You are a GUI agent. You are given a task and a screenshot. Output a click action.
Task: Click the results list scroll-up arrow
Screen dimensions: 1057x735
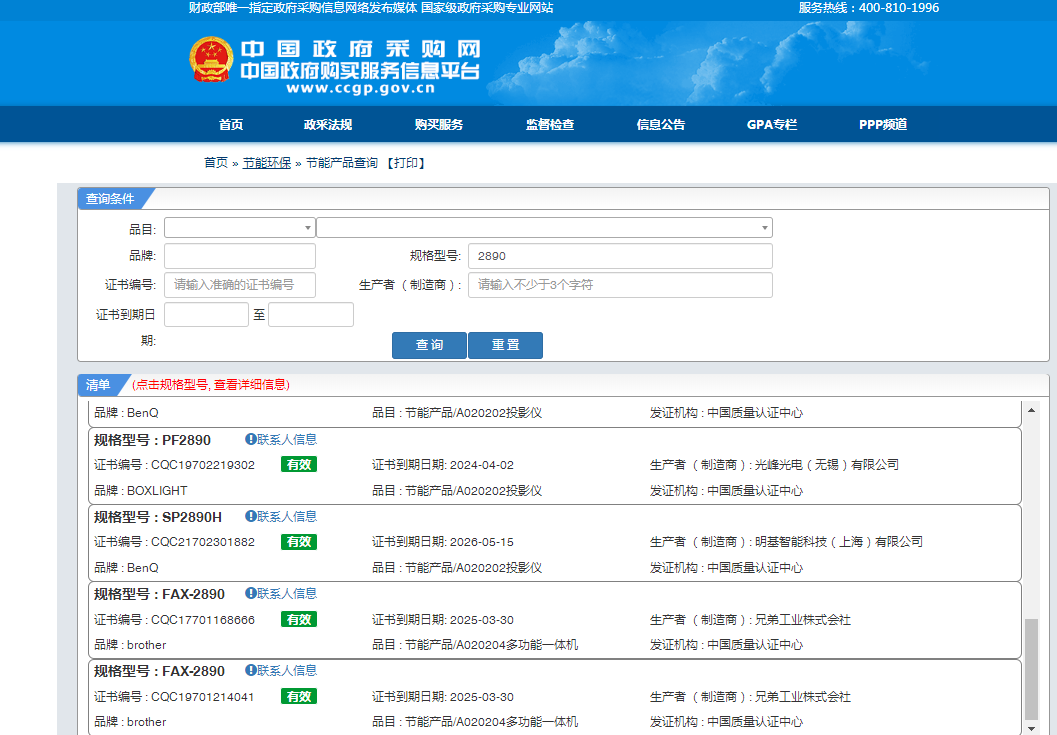(1031, 410)
